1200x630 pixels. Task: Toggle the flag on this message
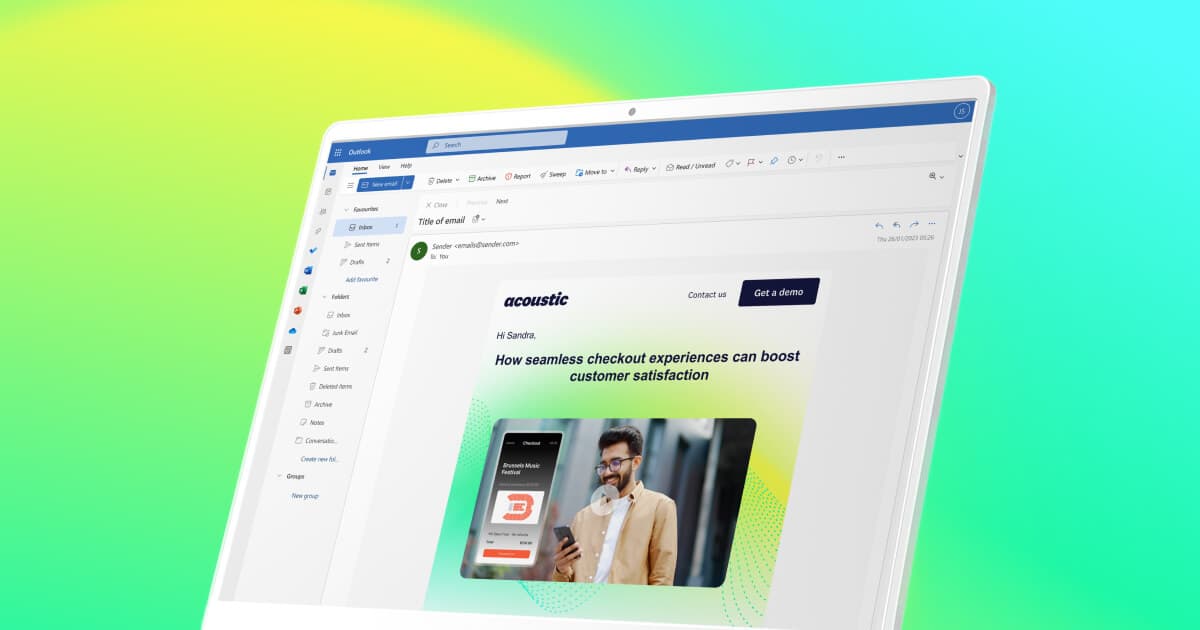(x=751, y=162)
